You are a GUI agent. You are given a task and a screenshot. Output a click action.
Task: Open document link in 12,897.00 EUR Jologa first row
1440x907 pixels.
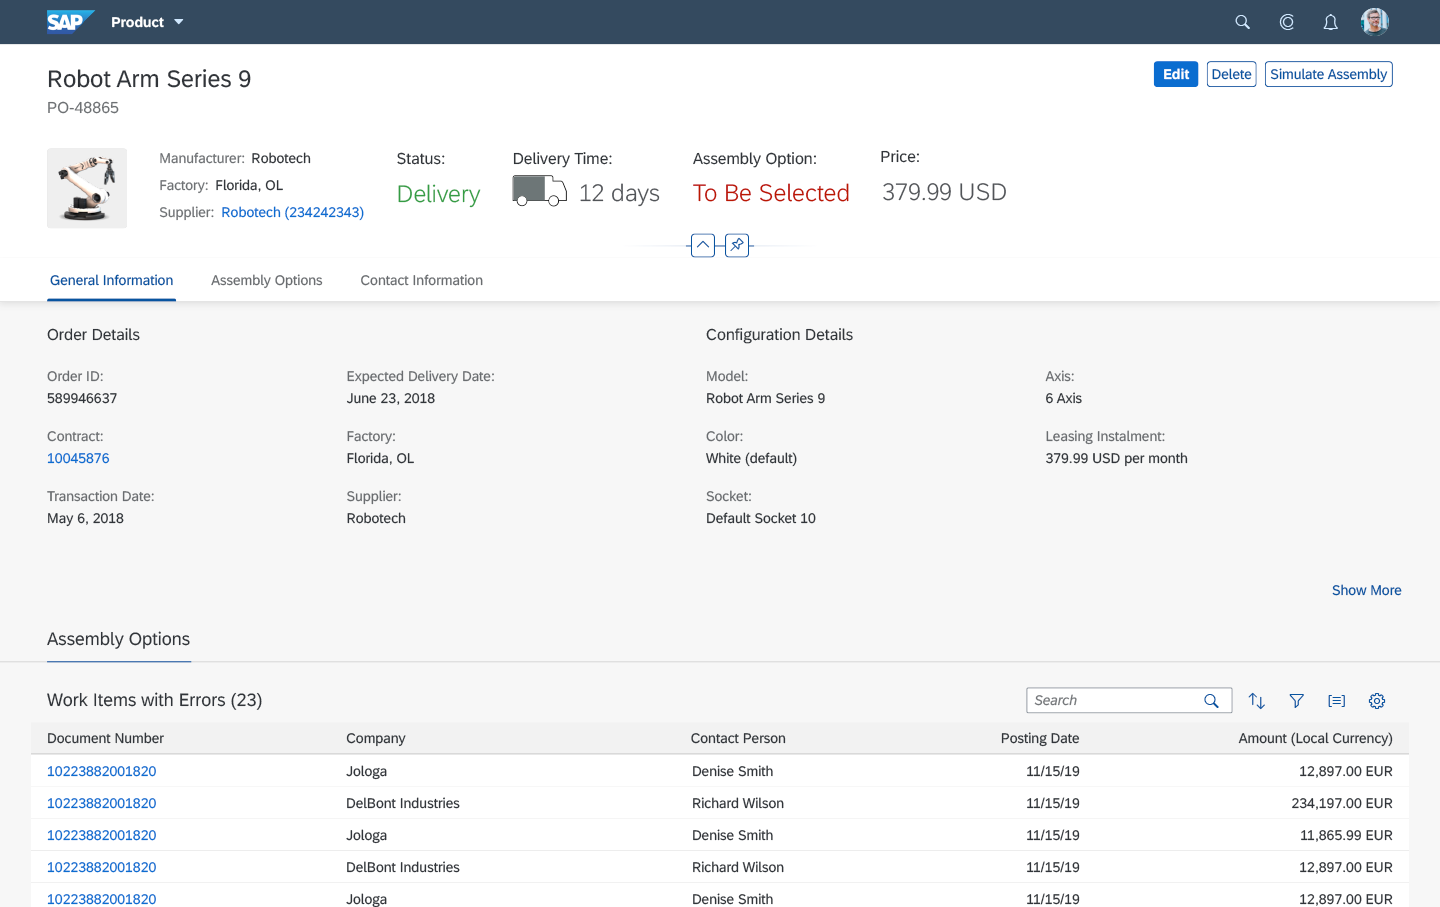click(101, 771)
